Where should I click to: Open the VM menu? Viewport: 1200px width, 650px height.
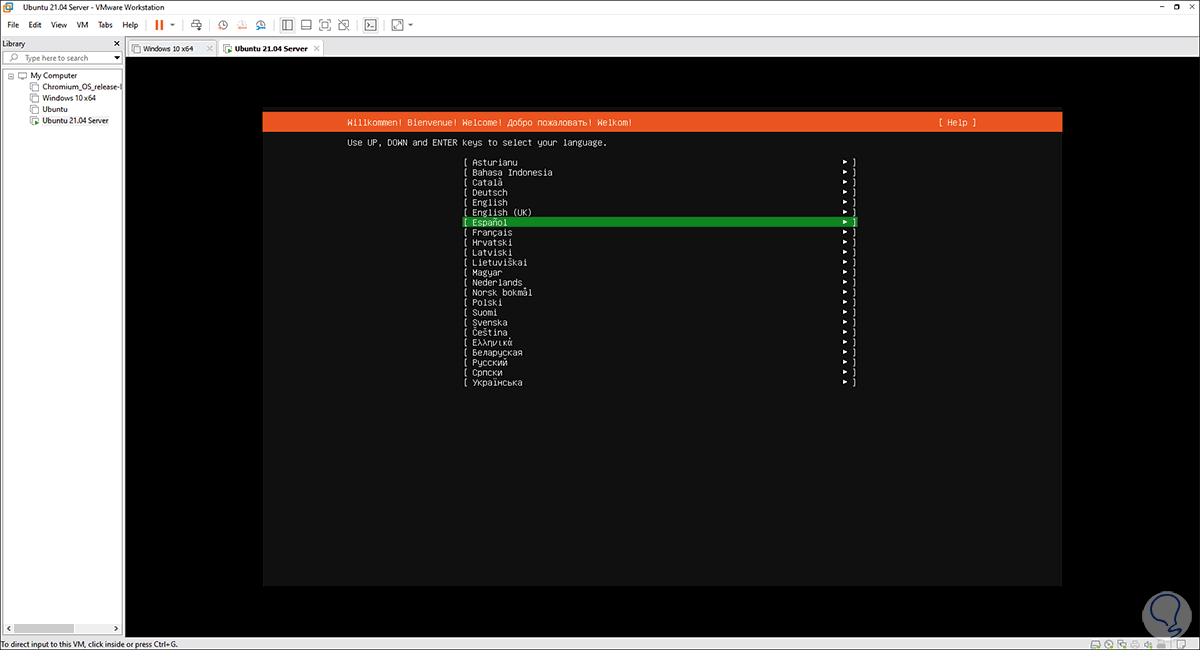[x=82, y=24]
